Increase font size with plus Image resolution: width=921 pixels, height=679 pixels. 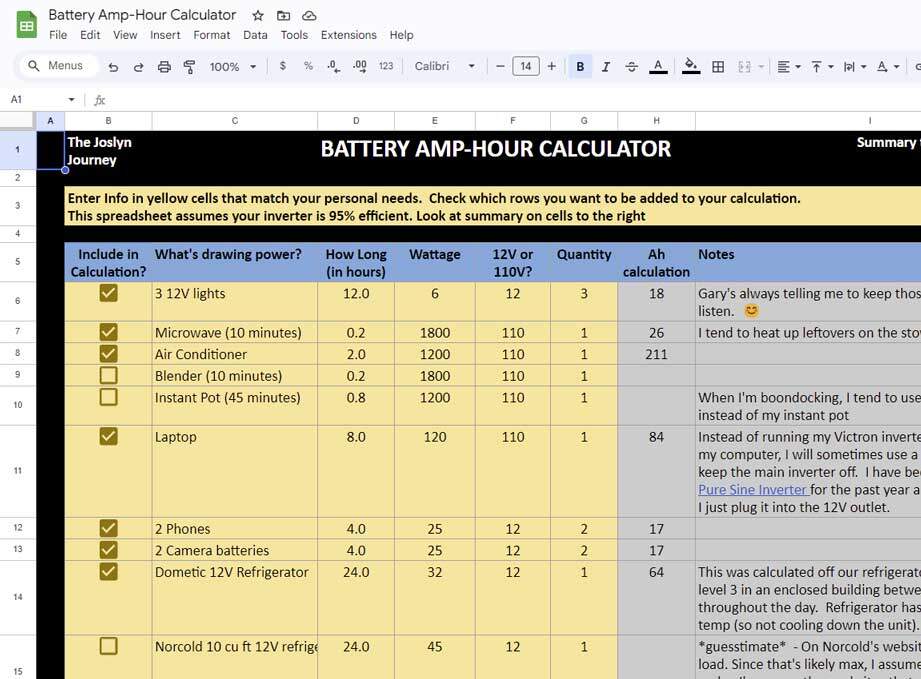point(552,66)
